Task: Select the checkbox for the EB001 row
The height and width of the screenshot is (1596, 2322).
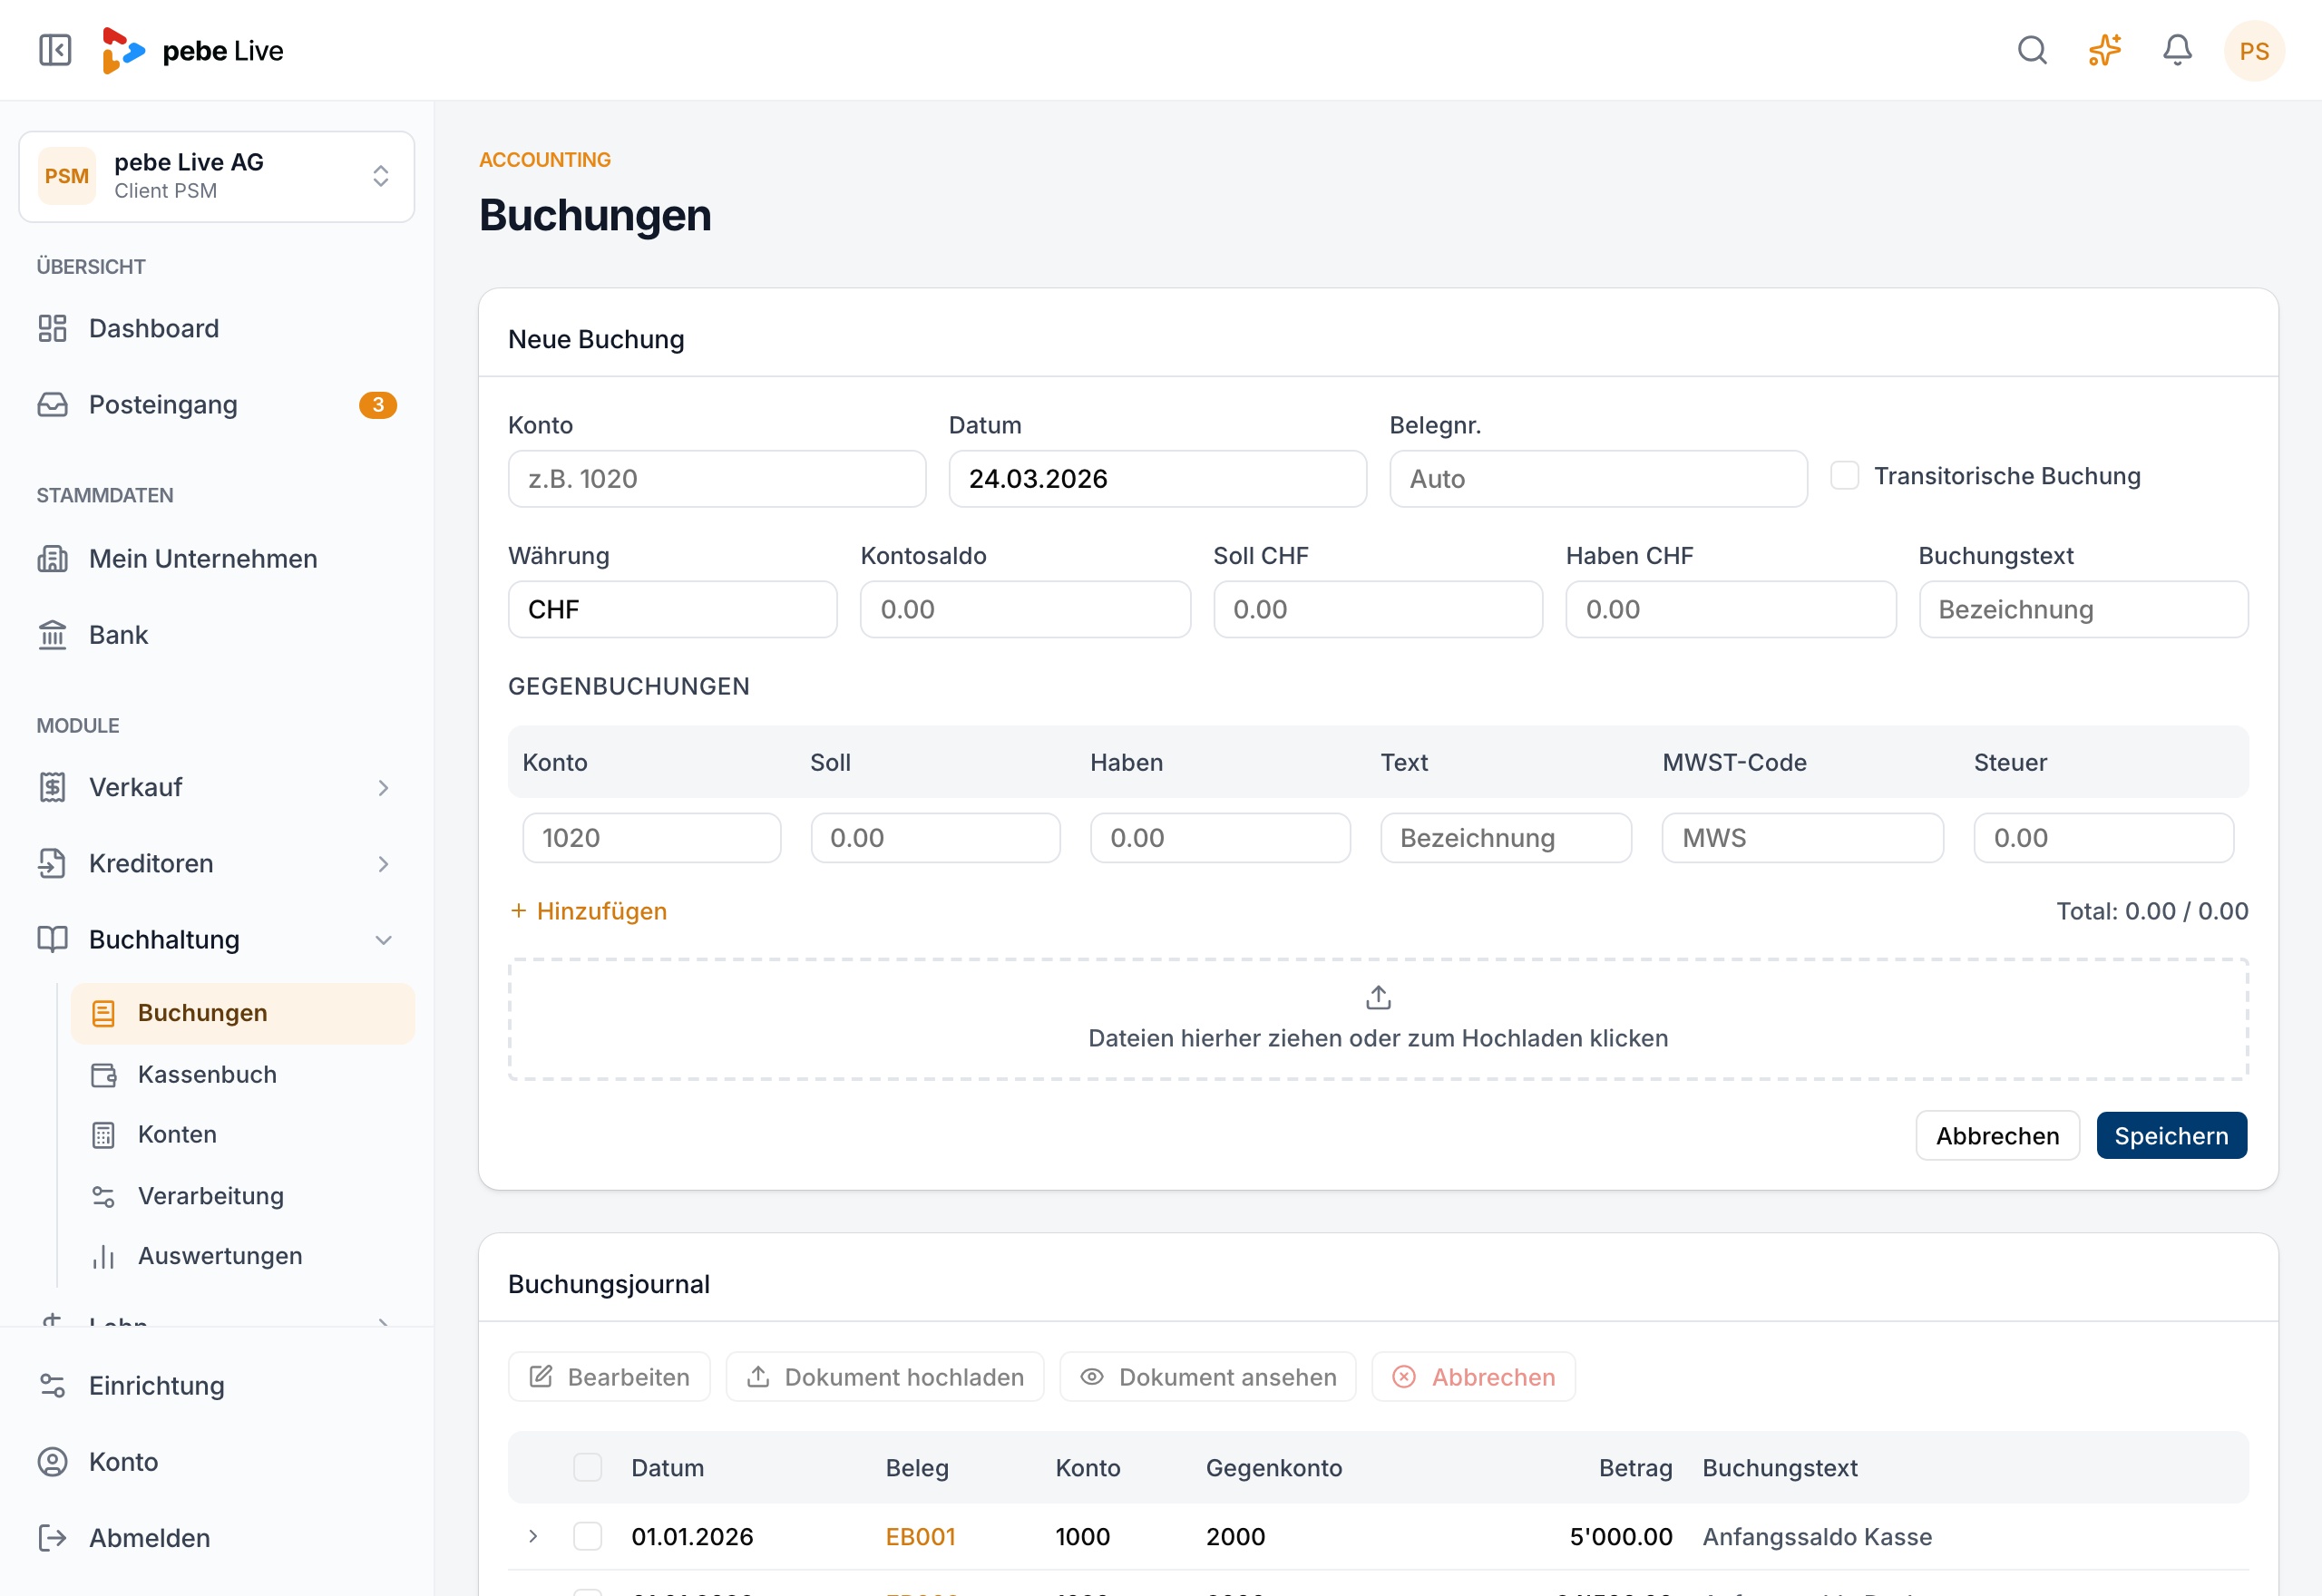Action: 587,1536
